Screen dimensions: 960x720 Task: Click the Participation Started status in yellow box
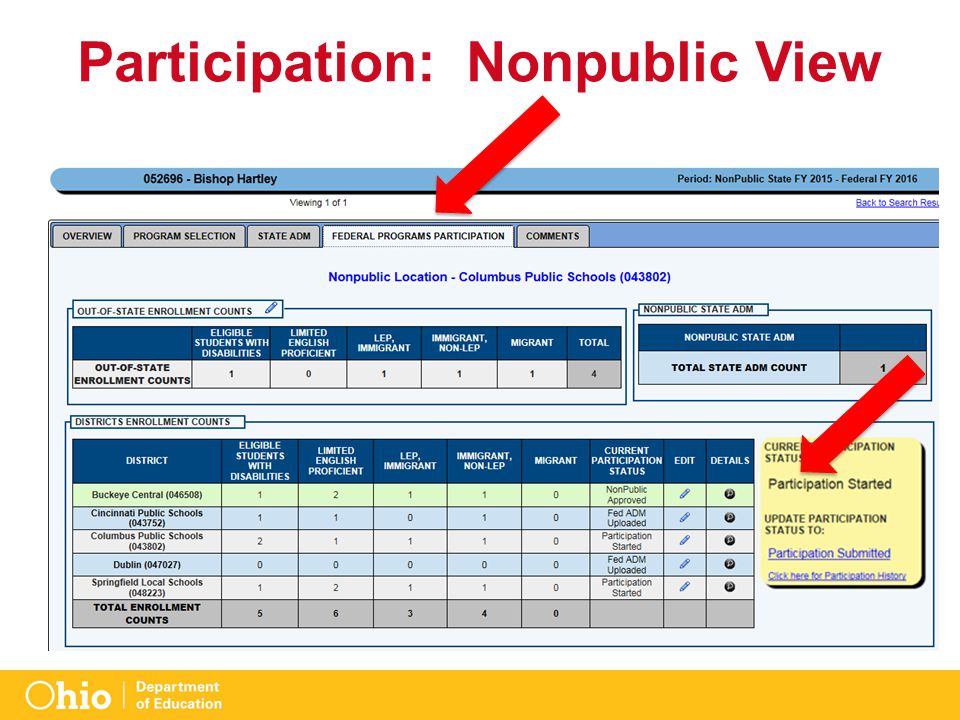[830, 484]
